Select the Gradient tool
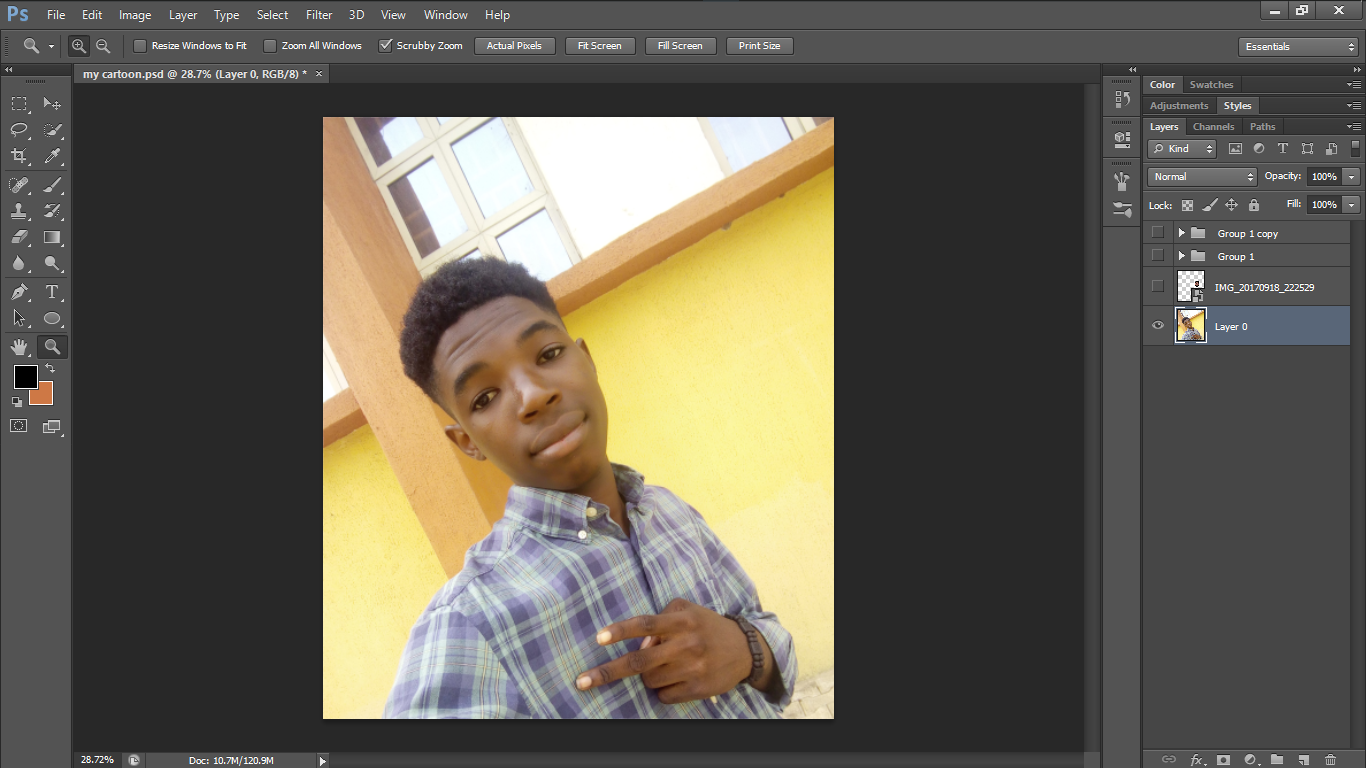The height and width of the screenshot is (768, 1366). [52, 237]
